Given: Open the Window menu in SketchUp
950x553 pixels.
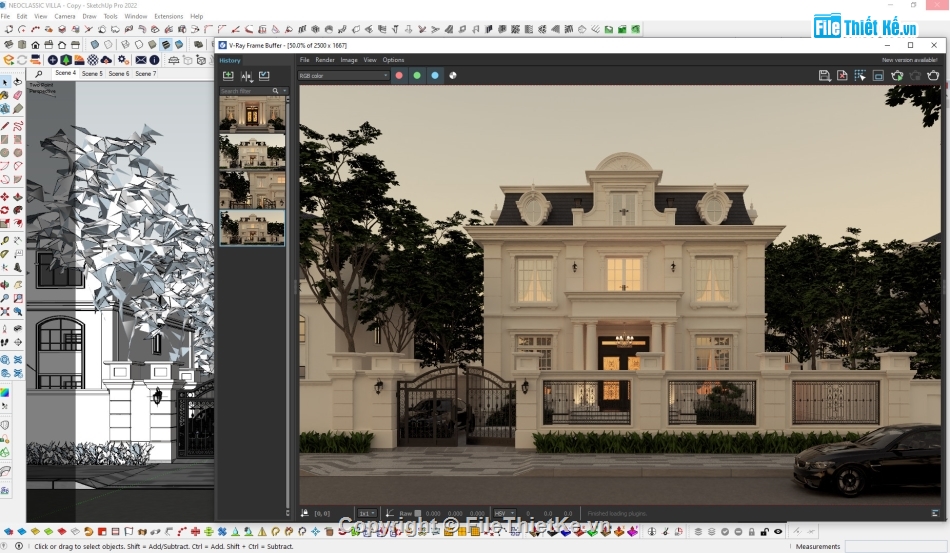Looking at the screenshot, I should tap(136, 16).
